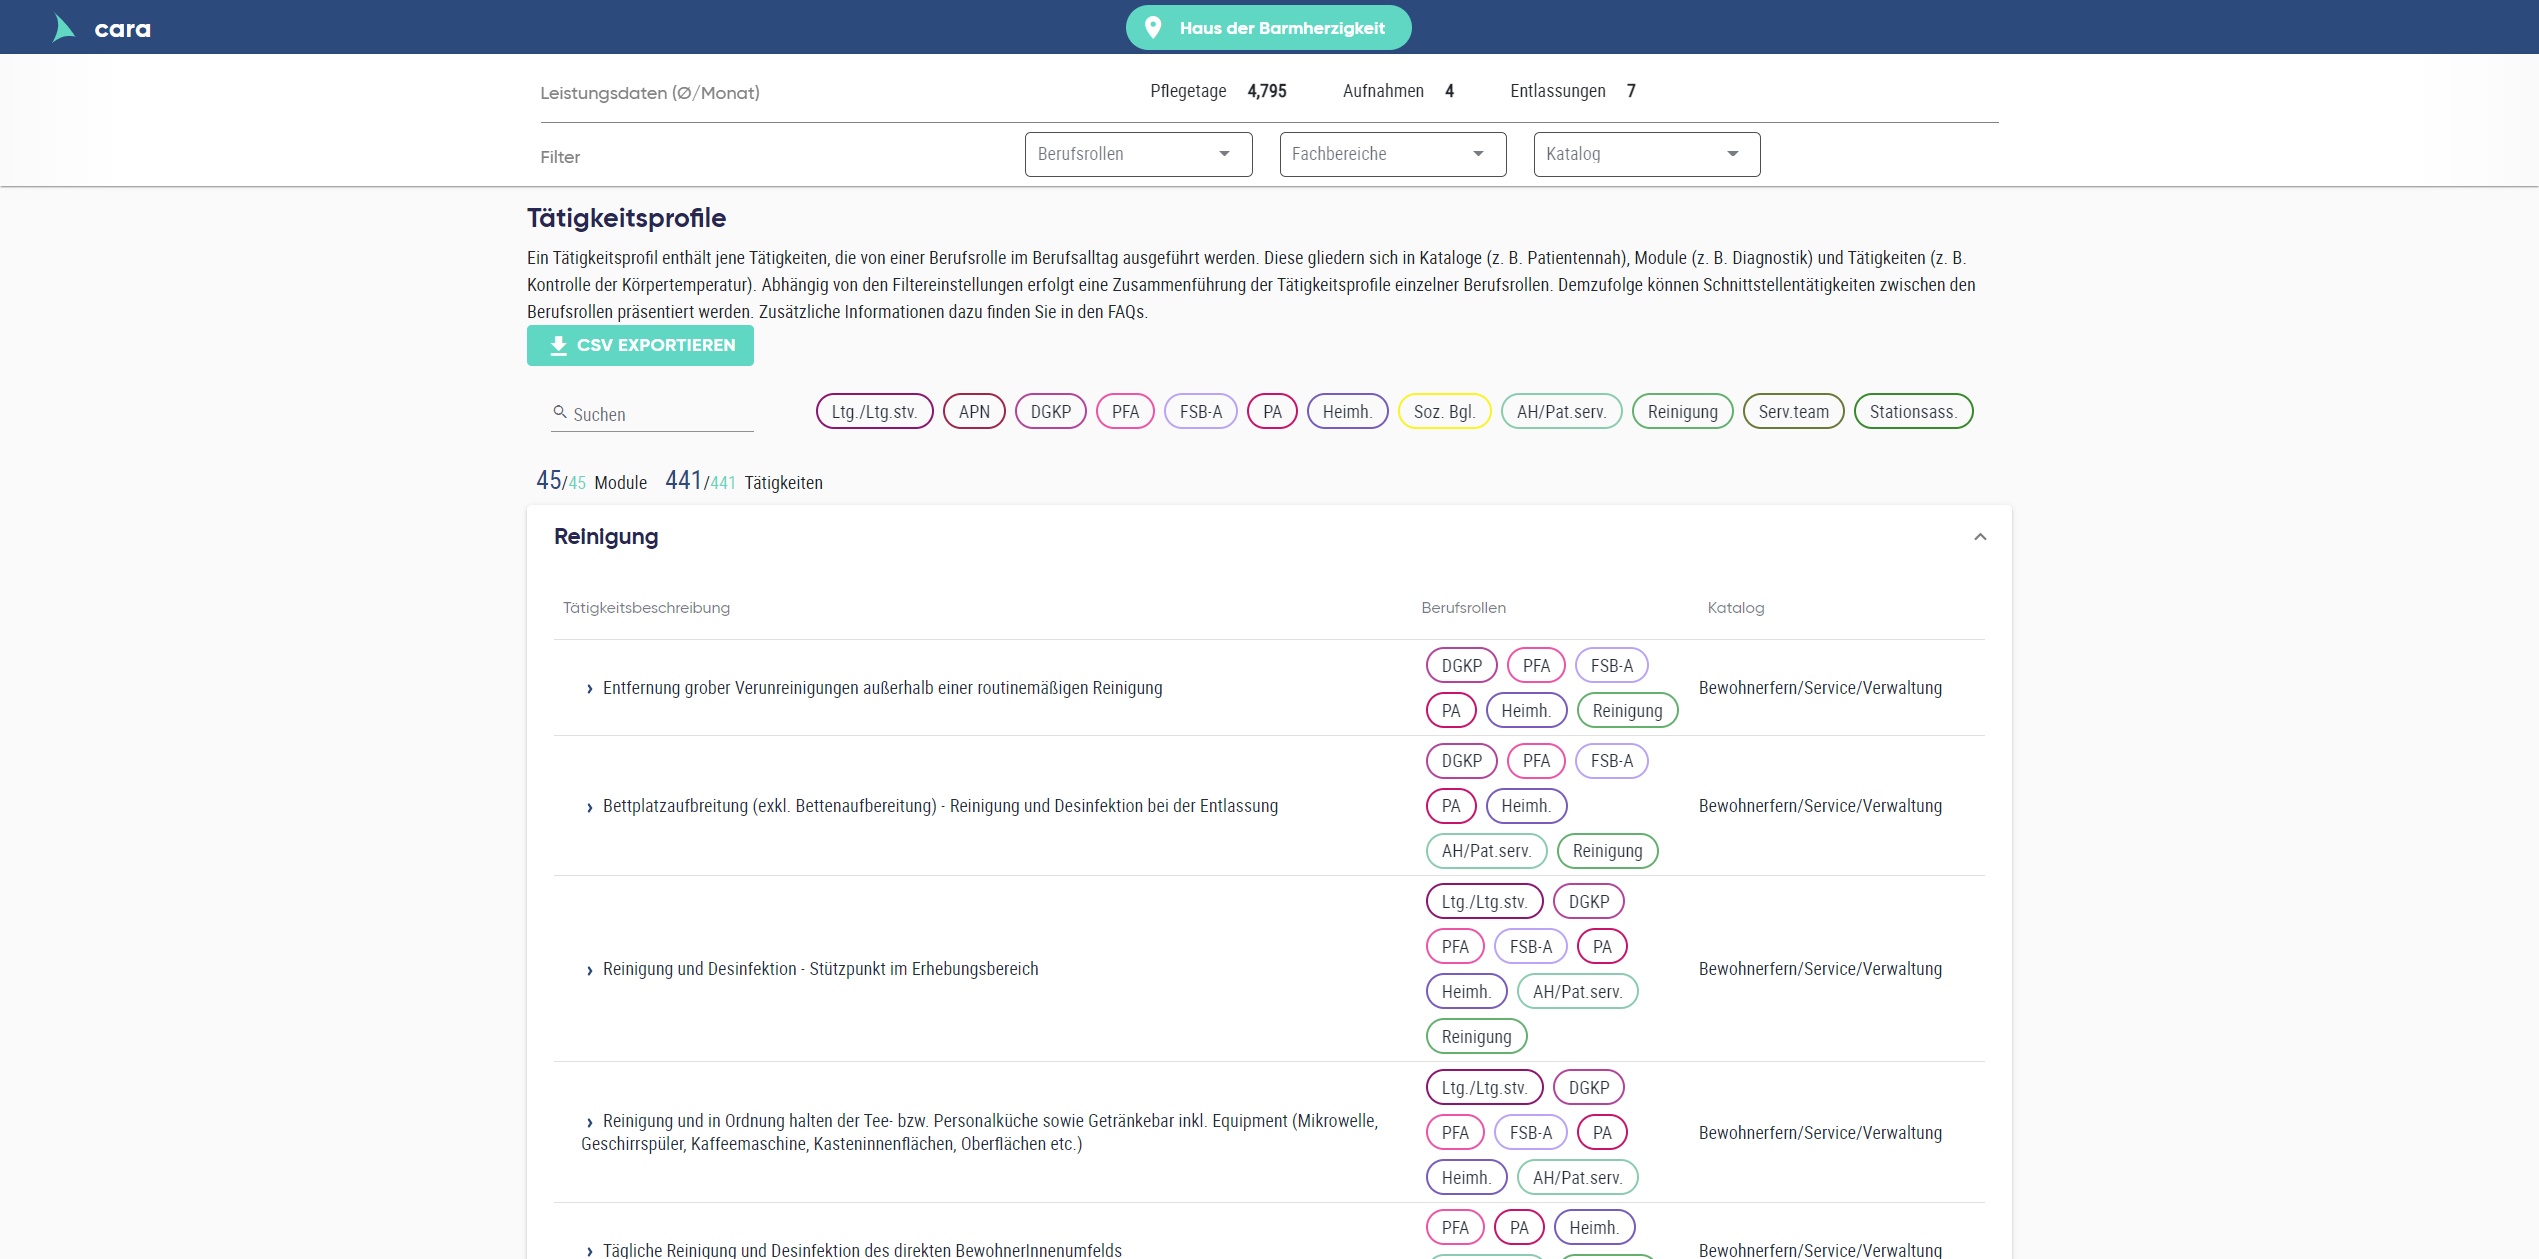Click the location pin icon in header

pyautogui.click(x=1152, y=27)
